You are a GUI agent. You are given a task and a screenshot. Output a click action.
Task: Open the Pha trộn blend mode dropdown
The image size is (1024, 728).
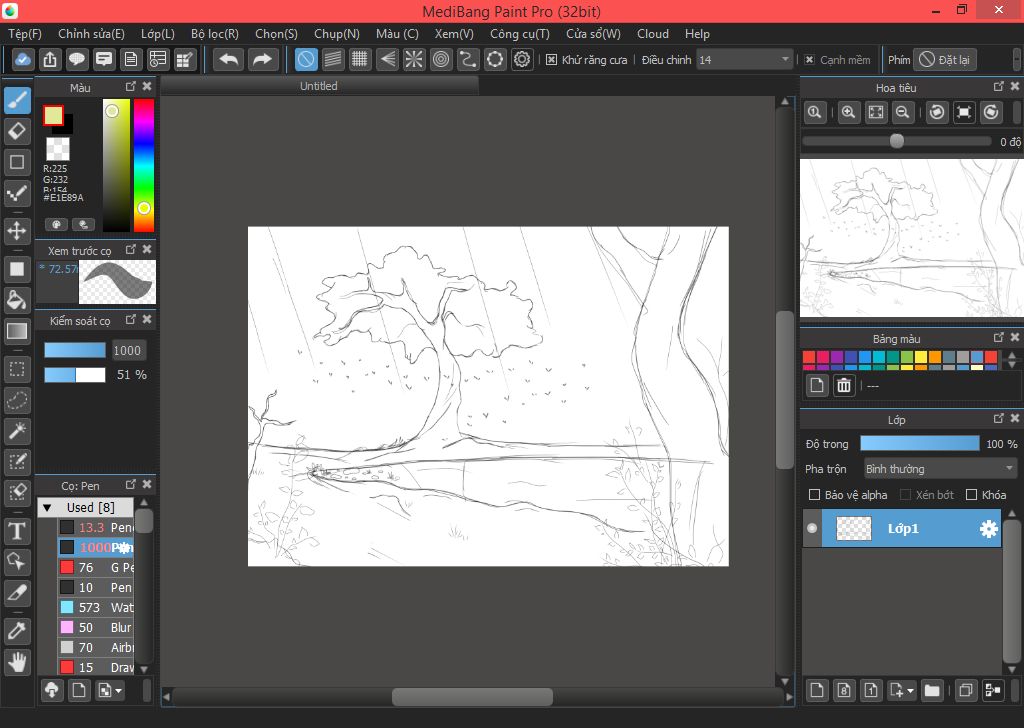939,469
